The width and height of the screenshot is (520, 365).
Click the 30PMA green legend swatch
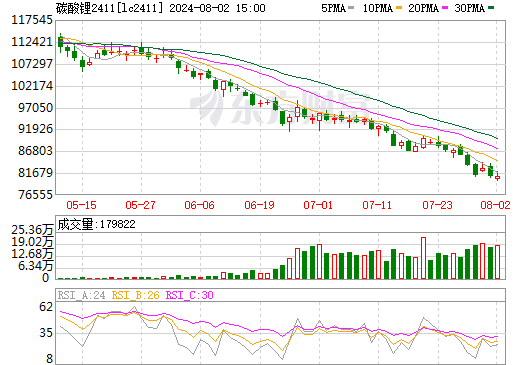[x=491, y=8]
